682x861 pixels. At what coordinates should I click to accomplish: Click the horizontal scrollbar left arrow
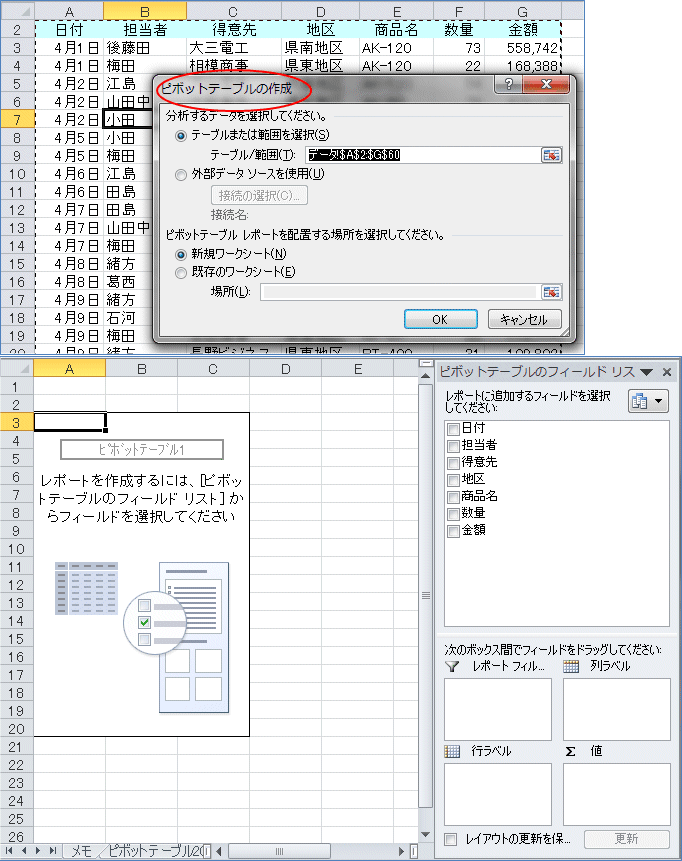click(219, 851)
